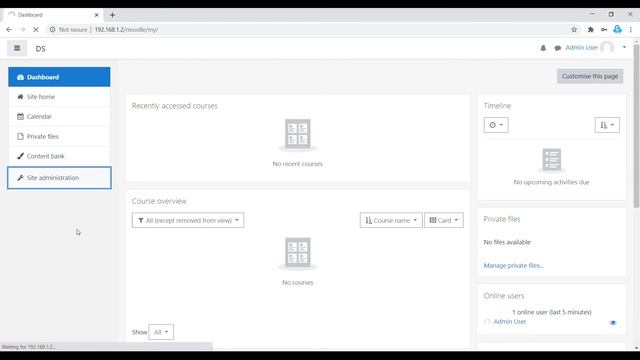The image size is (640, 360).
Task: Click the browser back arrow
Action: pos(9,29)
